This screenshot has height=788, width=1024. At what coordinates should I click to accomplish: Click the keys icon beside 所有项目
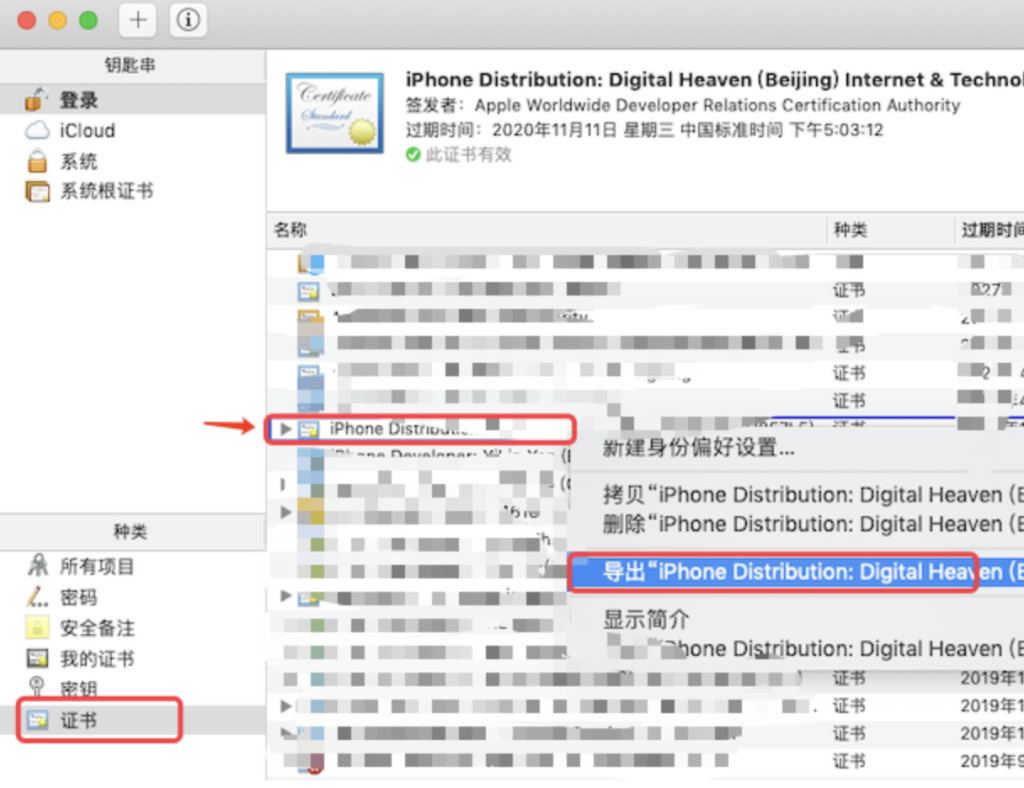coord(38,565)
